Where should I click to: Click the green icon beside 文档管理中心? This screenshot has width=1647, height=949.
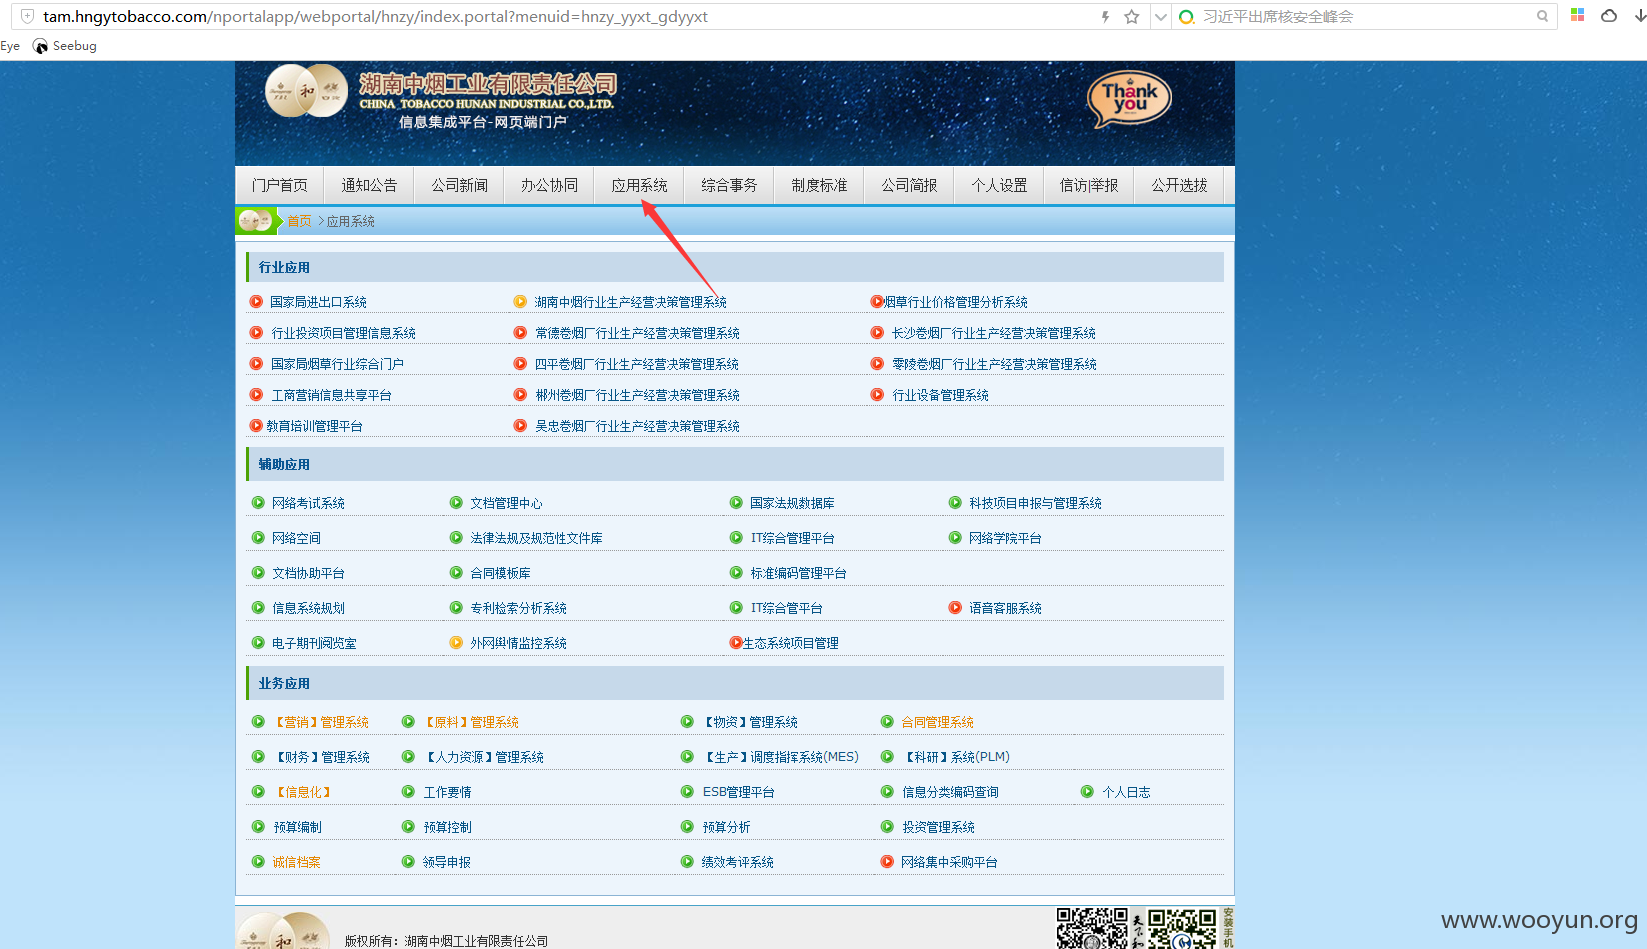point(456,502)
